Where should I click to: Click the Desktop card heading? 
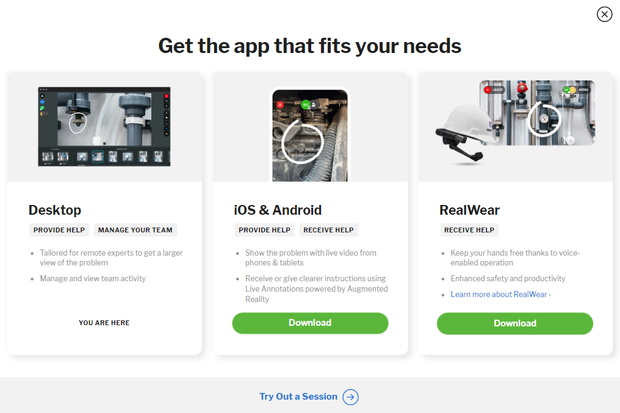(55, 210)
